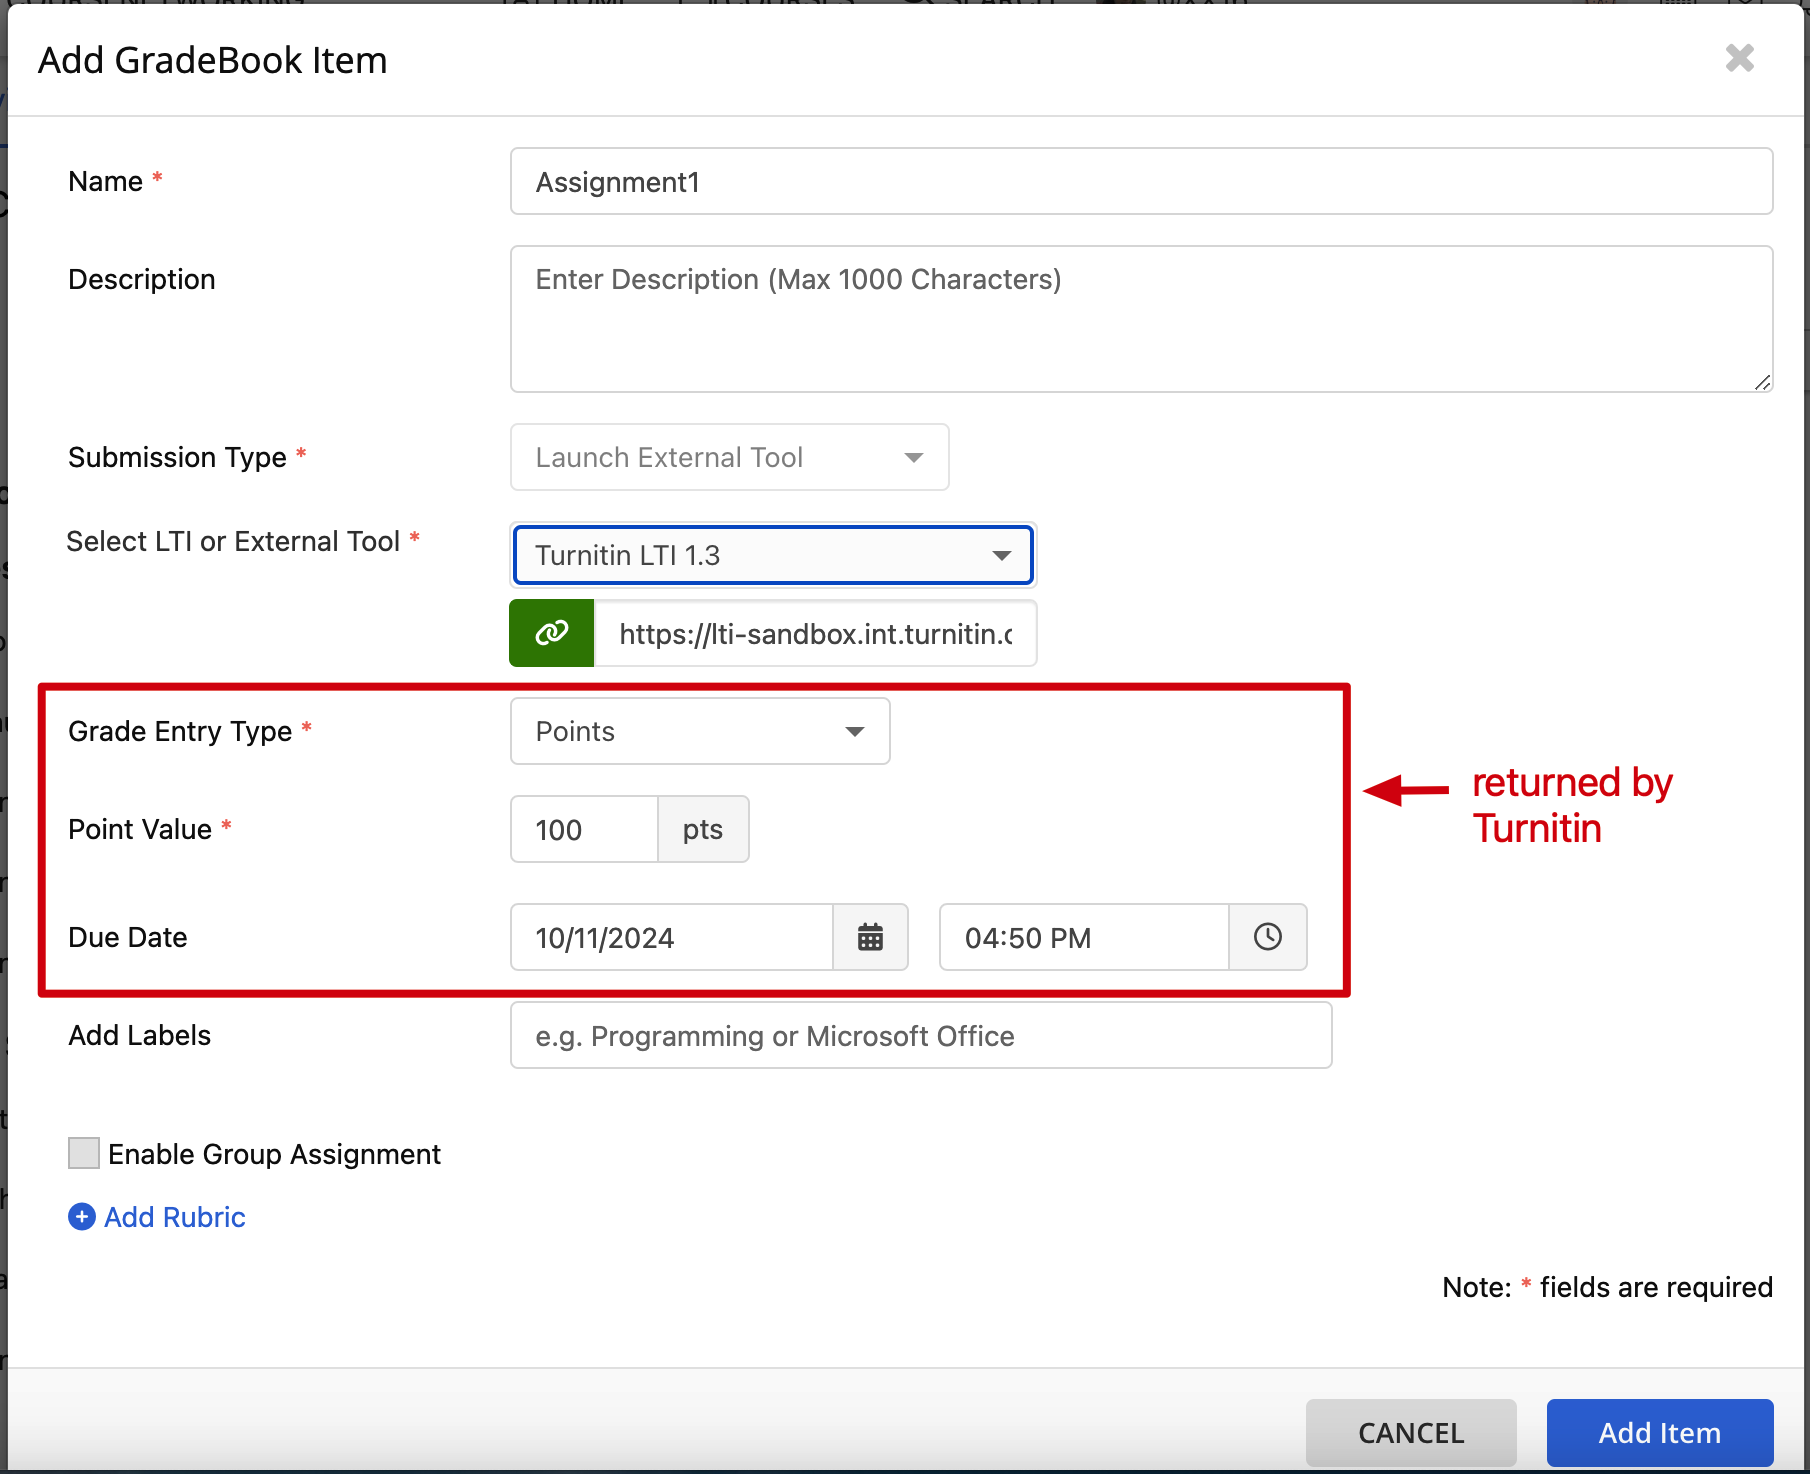
Task: Click the Add Labels input field
Action: 920,1035
